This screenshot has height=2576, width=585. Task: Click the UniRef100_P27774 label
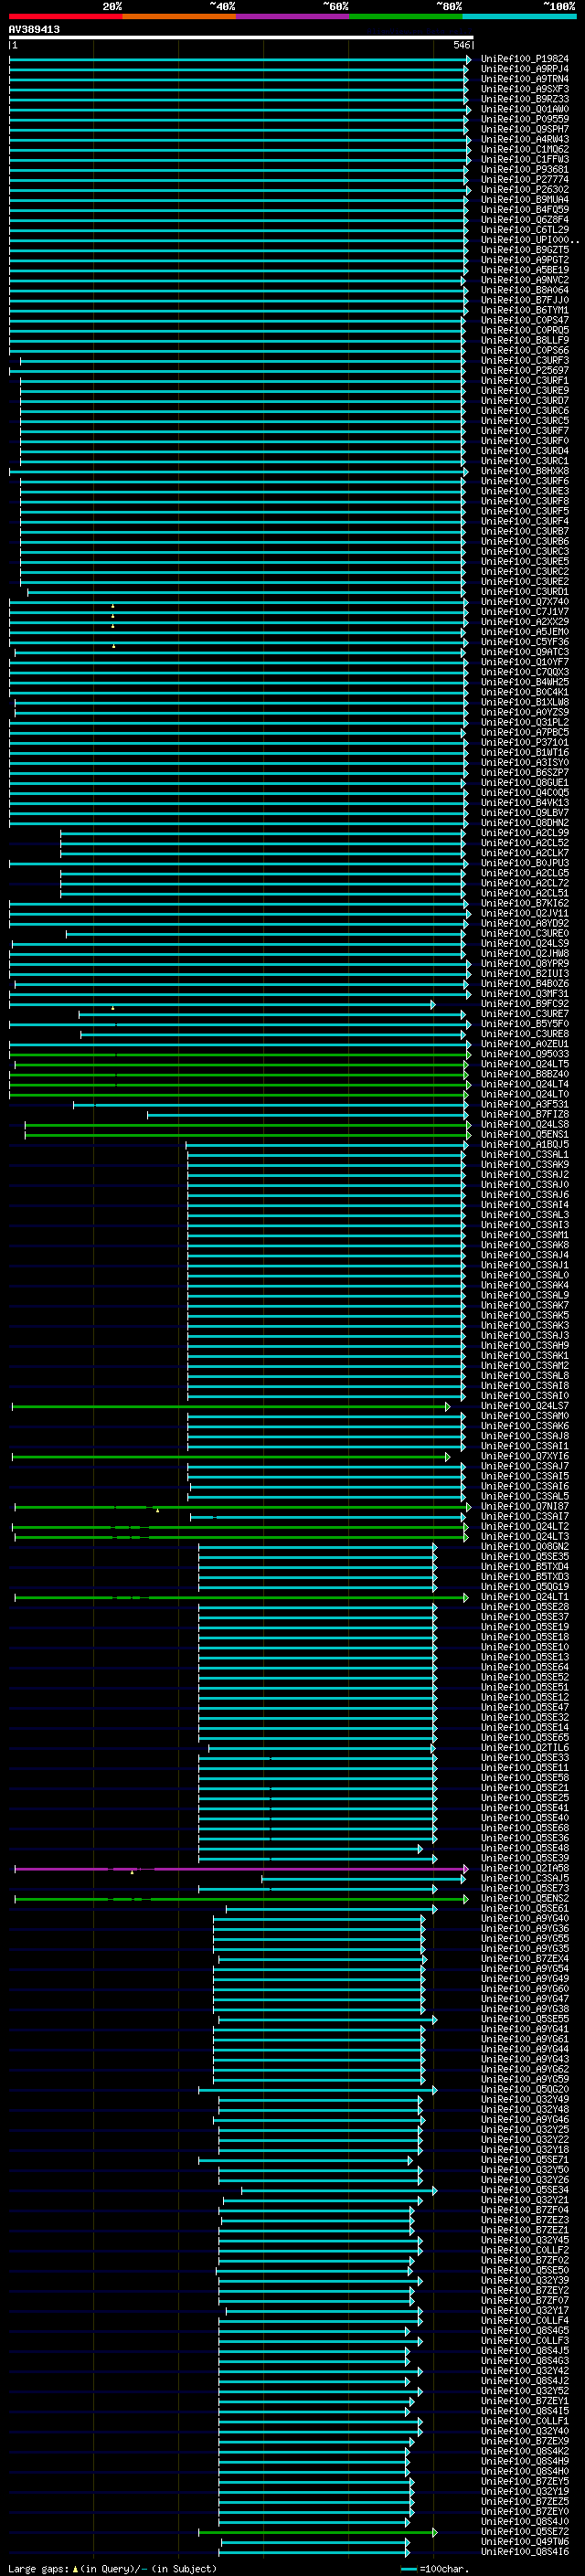(x=525, y=180)
